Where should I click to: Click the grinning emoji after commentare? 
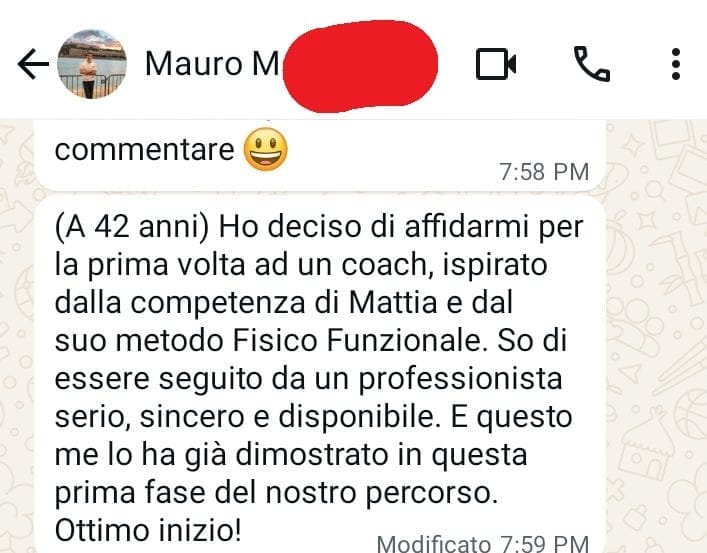(x=266, y=149)
